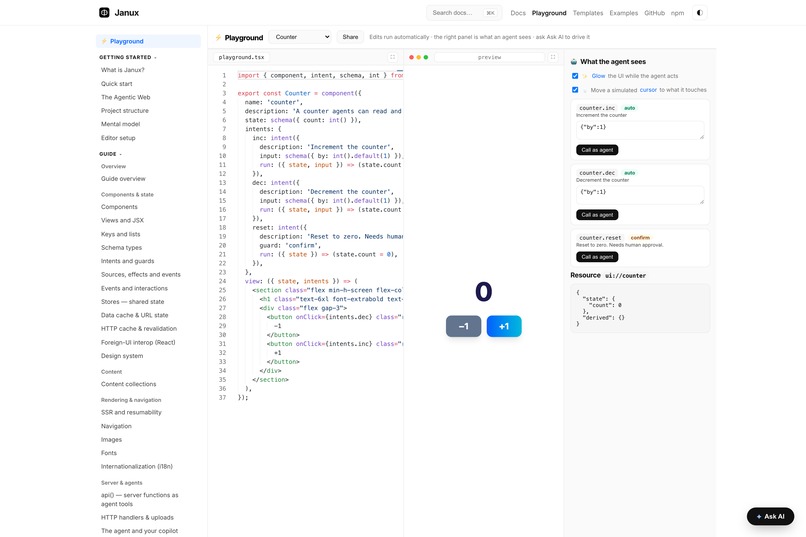Open the Editor setup page
The width and height of the screenshot is (806, 537).
tap(118, 138)
